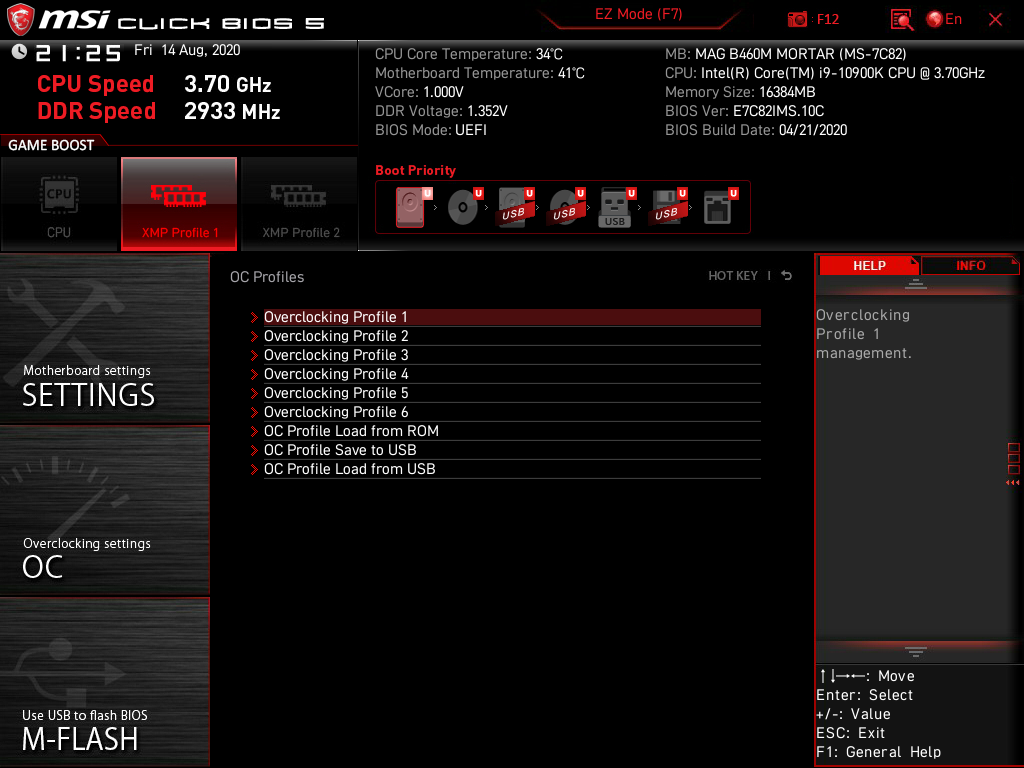Screen dimensions: 1024x768
Task: Change the BIOS language via the En globe
Action: click(x=938, y=19)
